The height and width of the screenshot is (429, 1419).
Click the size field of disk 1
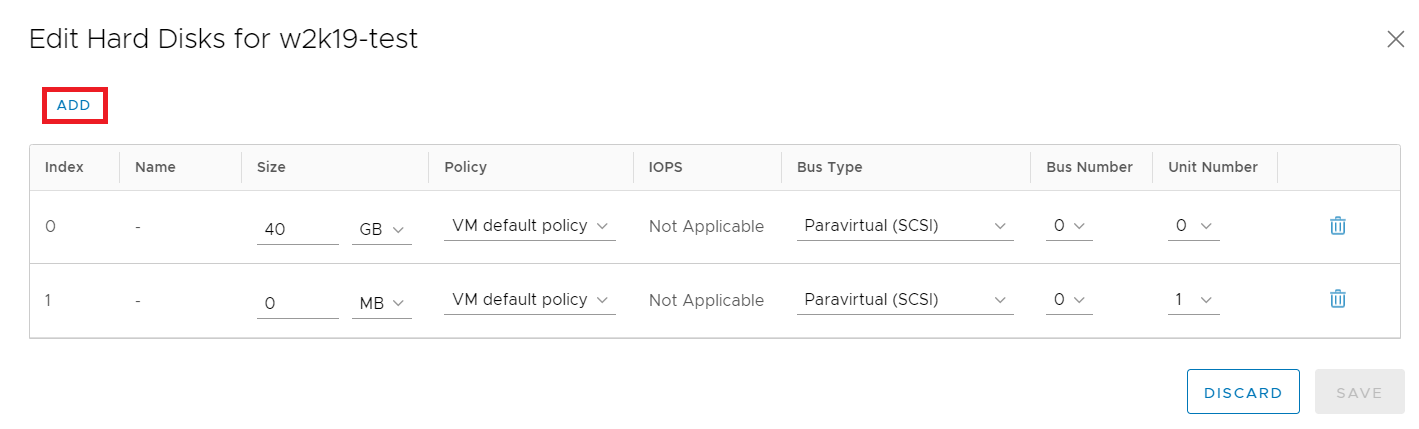pos(297,302)
